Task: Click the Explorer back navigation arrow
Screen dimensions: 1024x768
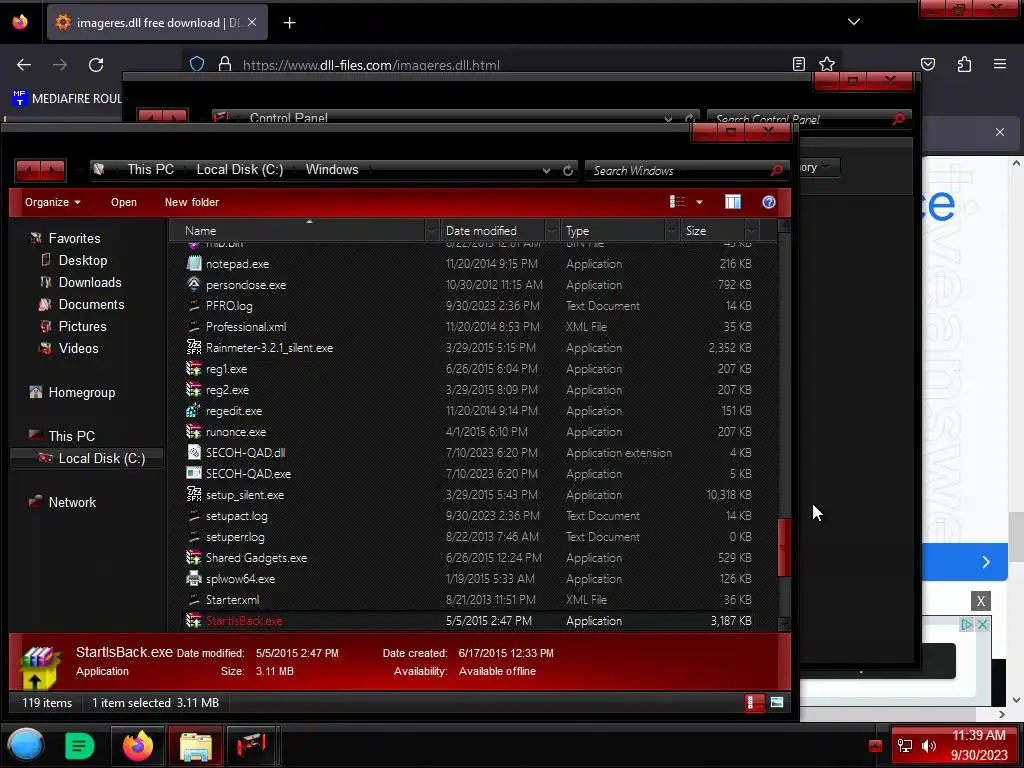Action: point(28,170)
